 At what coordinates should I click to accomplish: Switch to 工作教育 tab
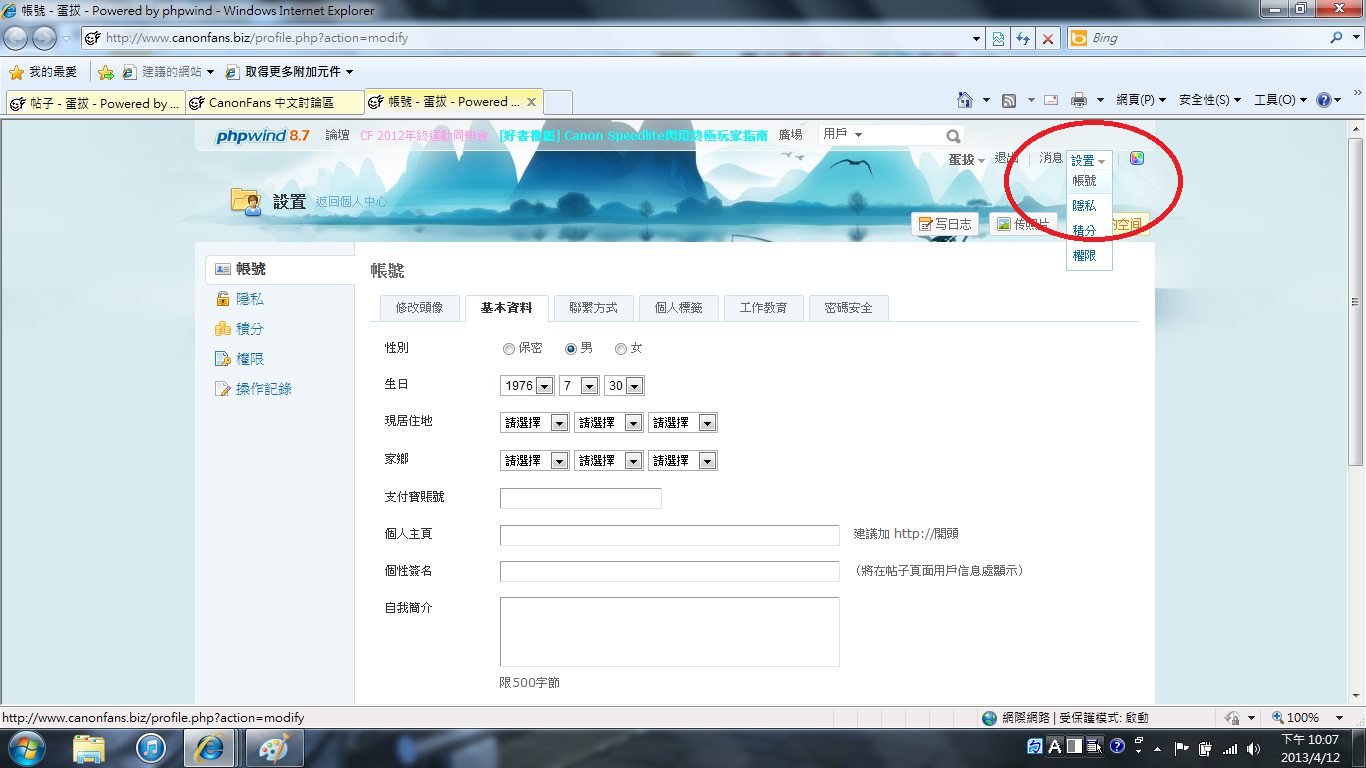[x=763, y=308]
